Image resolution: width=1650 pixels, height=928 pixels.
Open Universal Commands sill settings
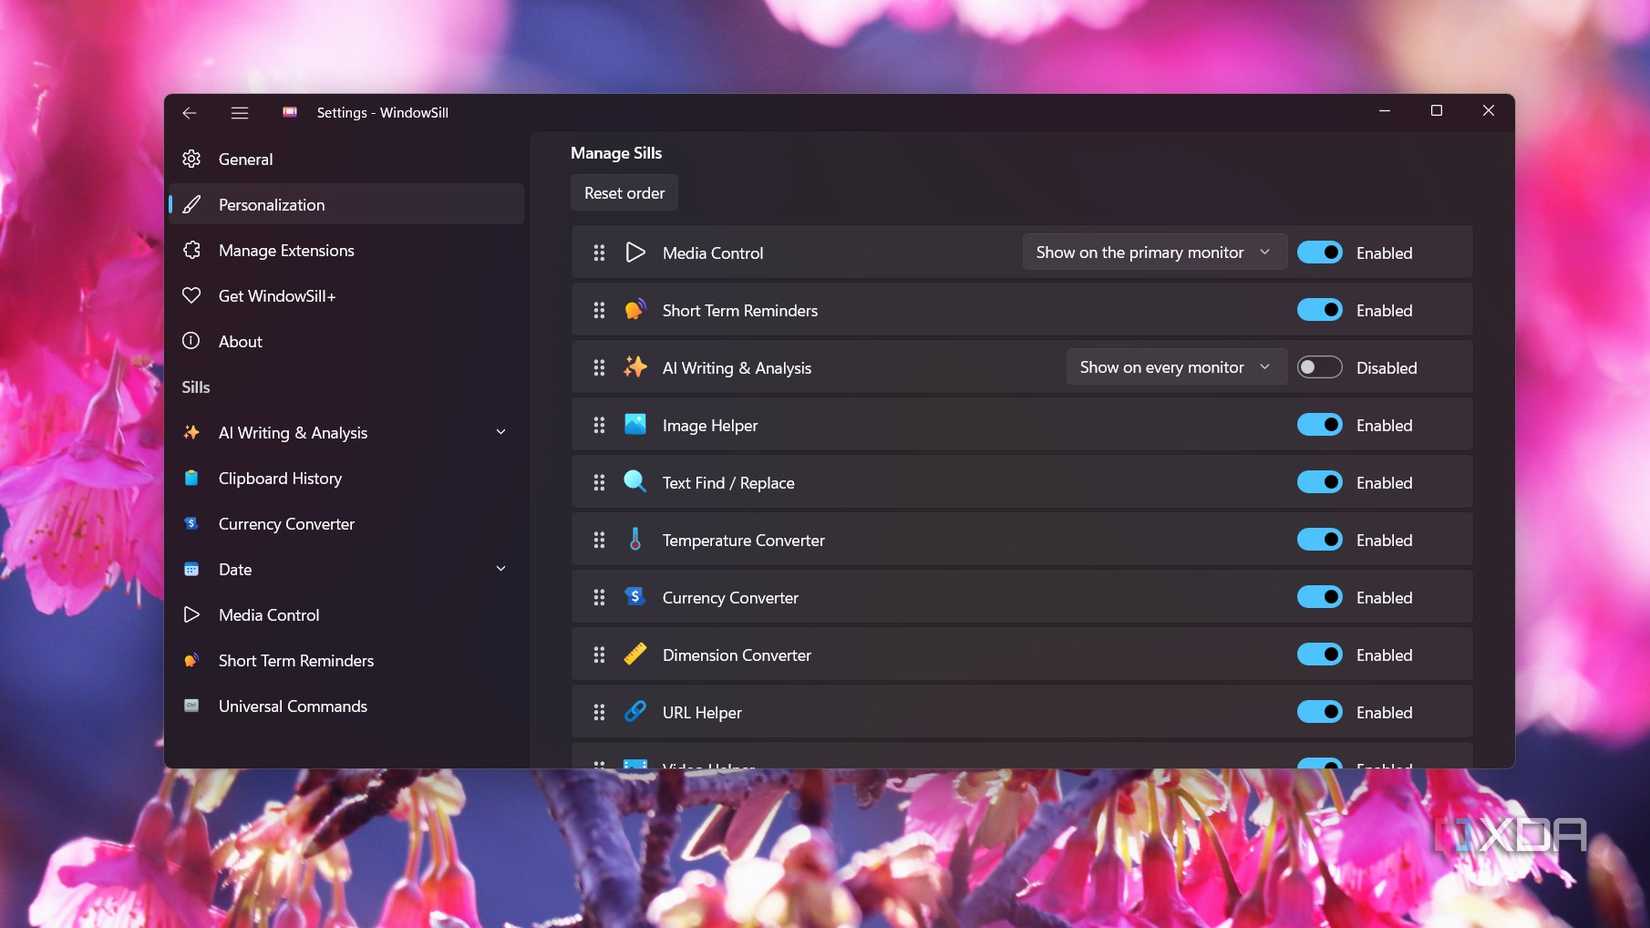[346, 706]
